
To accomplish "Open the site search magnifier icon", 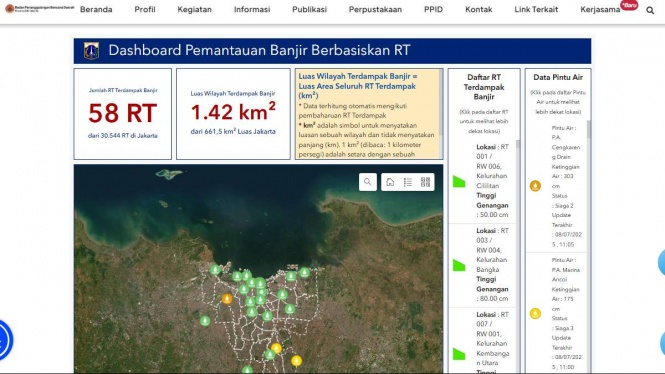I will tap(650, 11).
